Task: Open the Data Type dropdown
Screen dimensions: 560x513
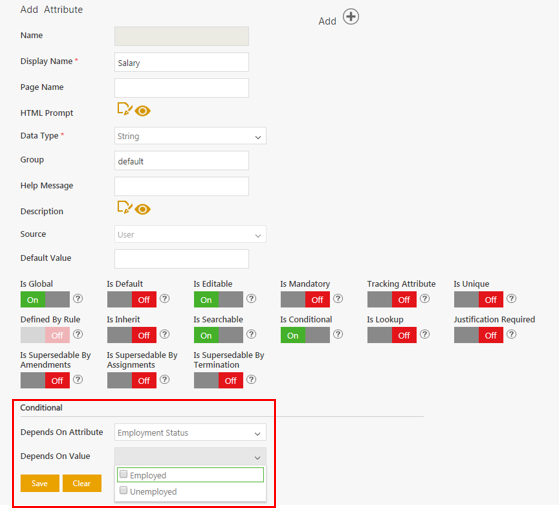Action: point(190,136)
